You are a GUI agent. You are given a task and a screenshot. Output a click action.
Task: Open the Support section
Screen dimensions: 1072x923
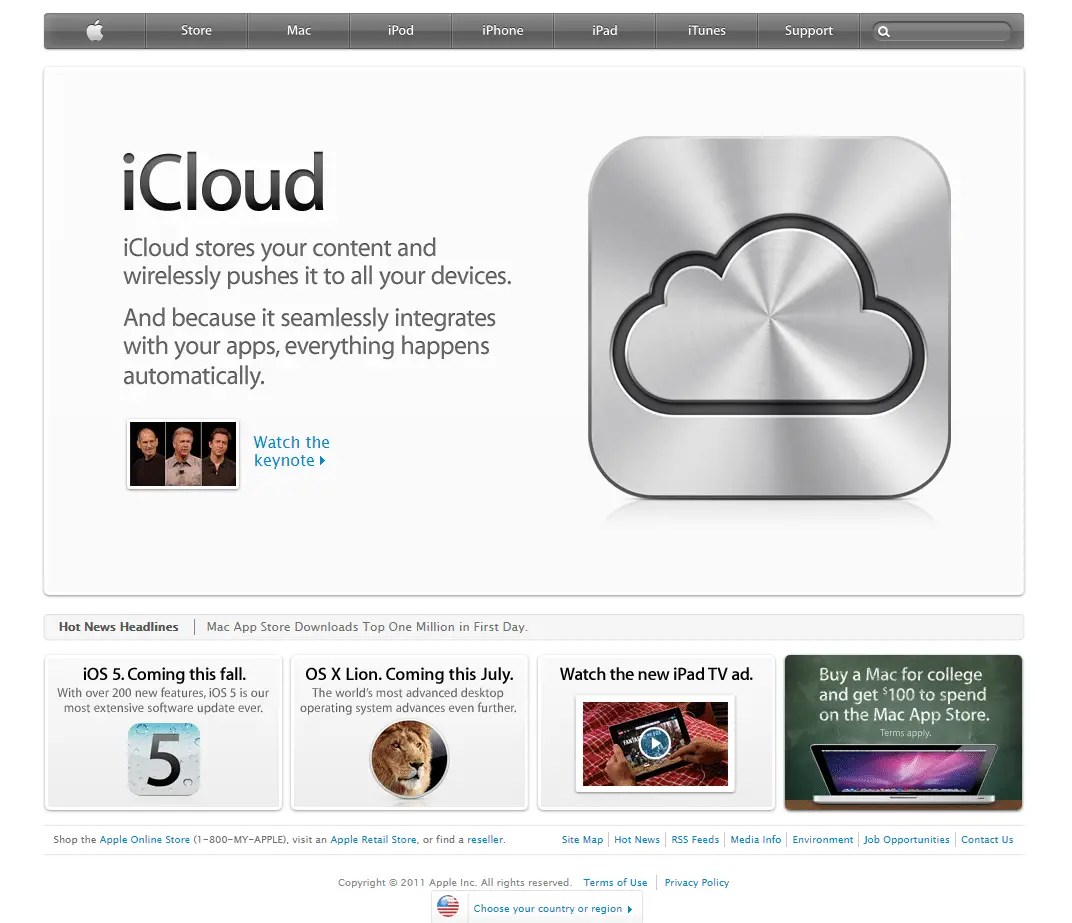point(808,31)
